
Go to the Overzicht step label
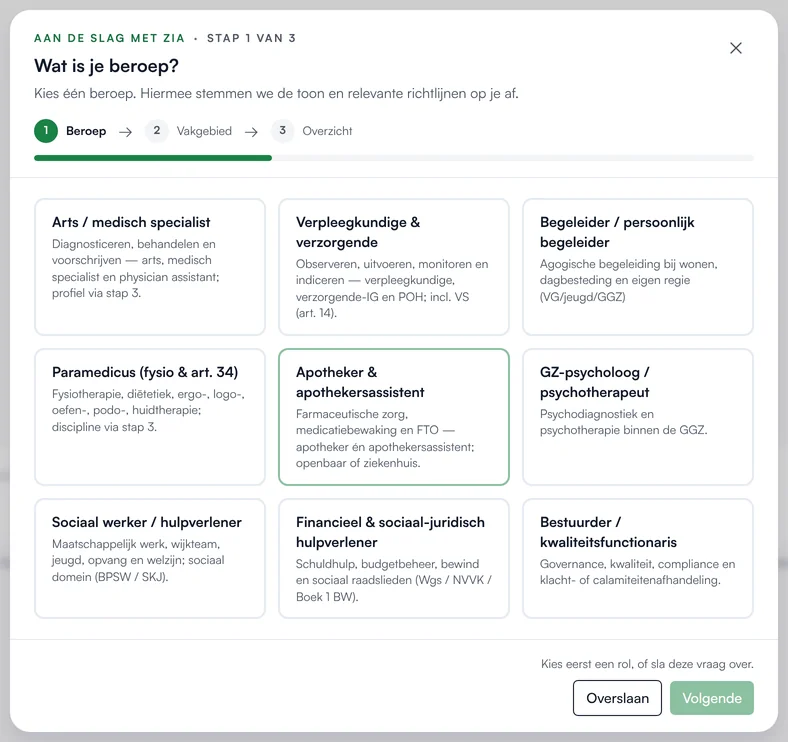327,131
